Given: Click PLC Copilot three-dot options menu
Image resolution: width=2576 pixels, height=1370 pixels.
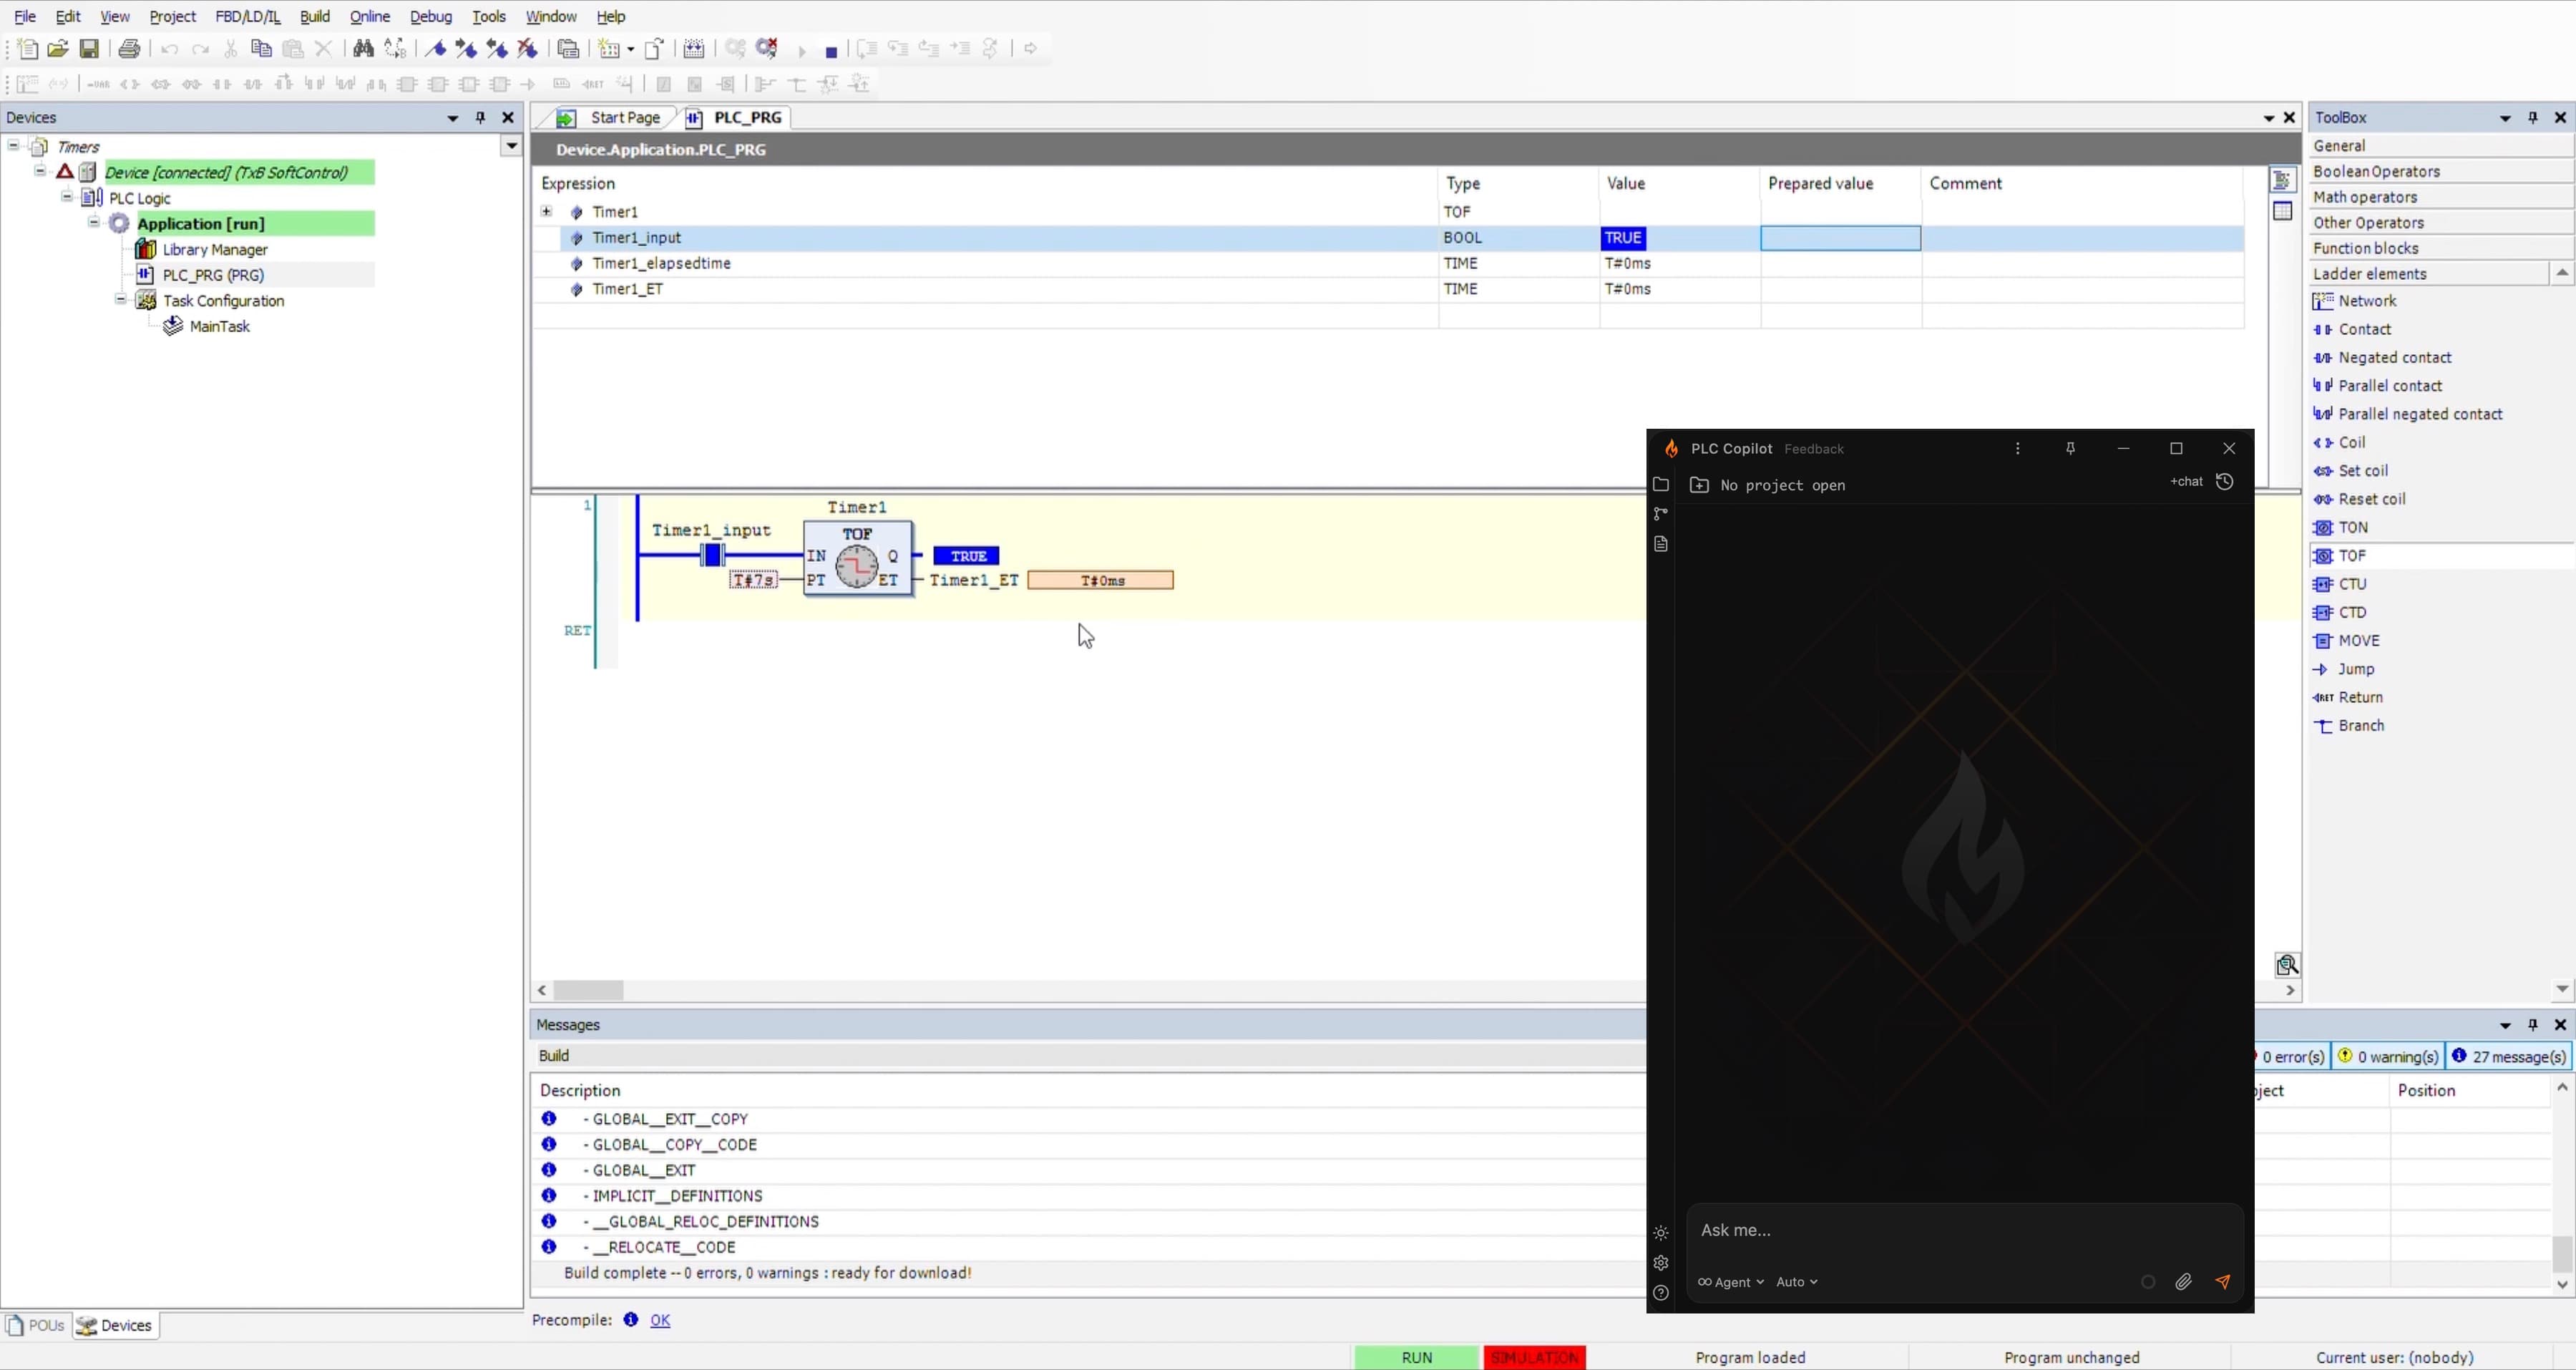Looking at the screenshot, I should click(2018, 449).
